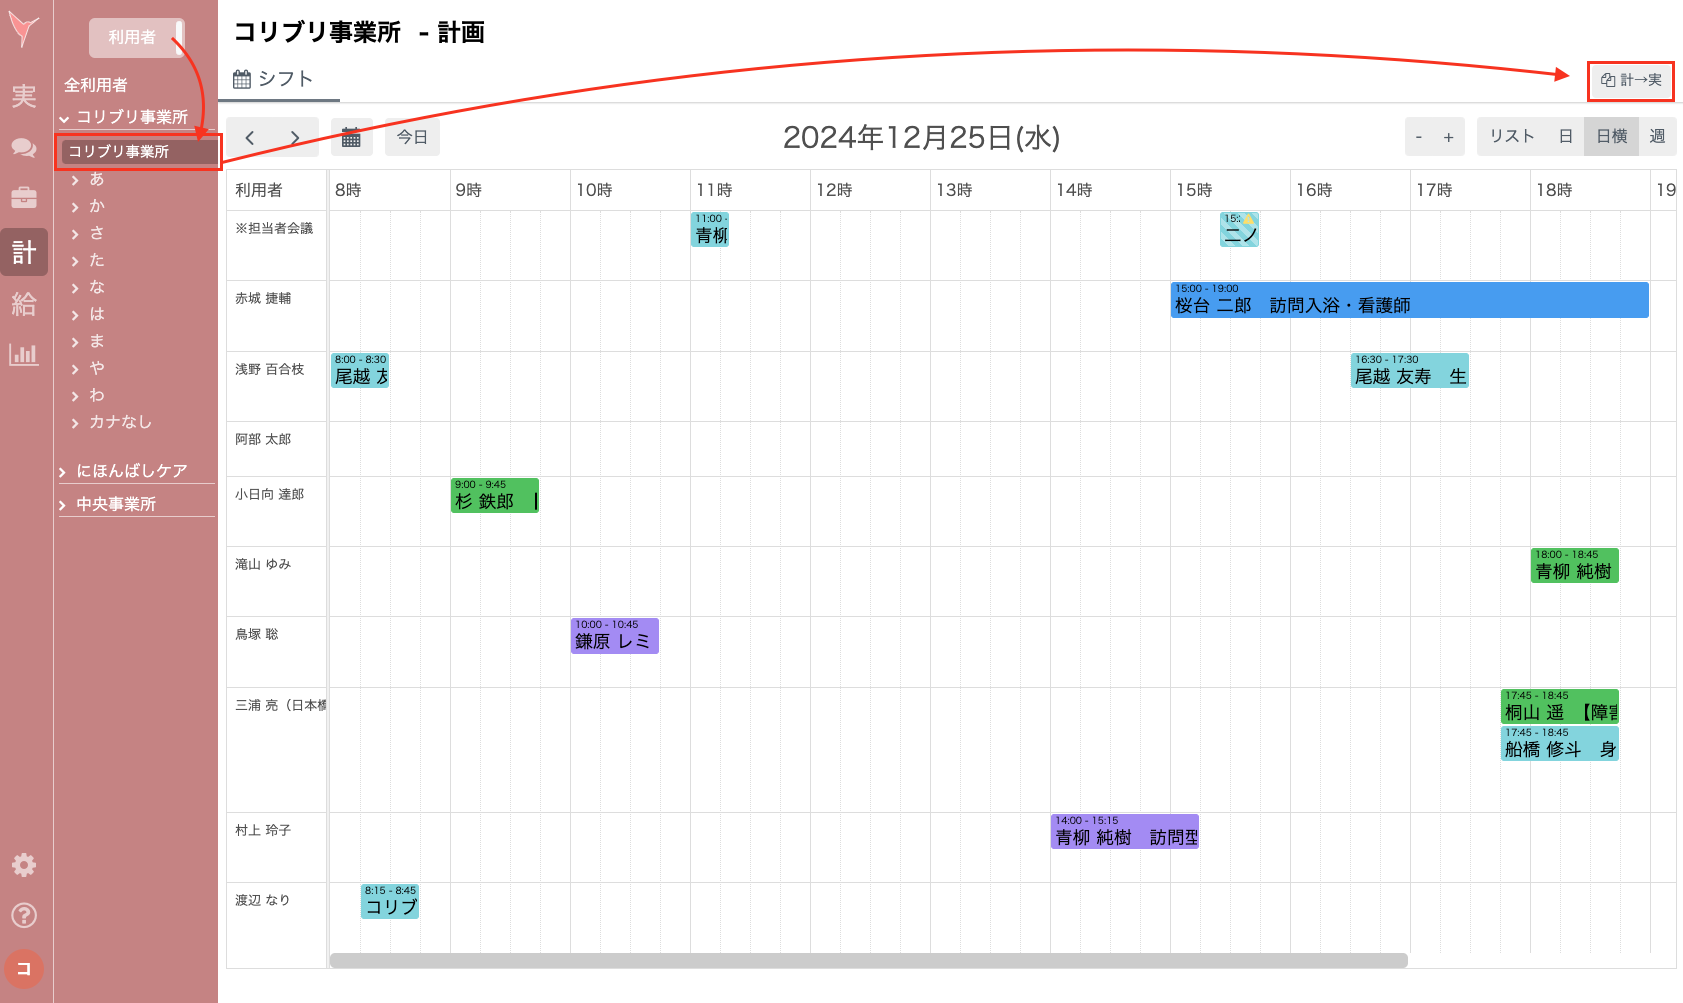Image resolution: width=1683 pixels, height=1003 pixels.
Task: Switch to 週 week view
Action: [1657, 137]
